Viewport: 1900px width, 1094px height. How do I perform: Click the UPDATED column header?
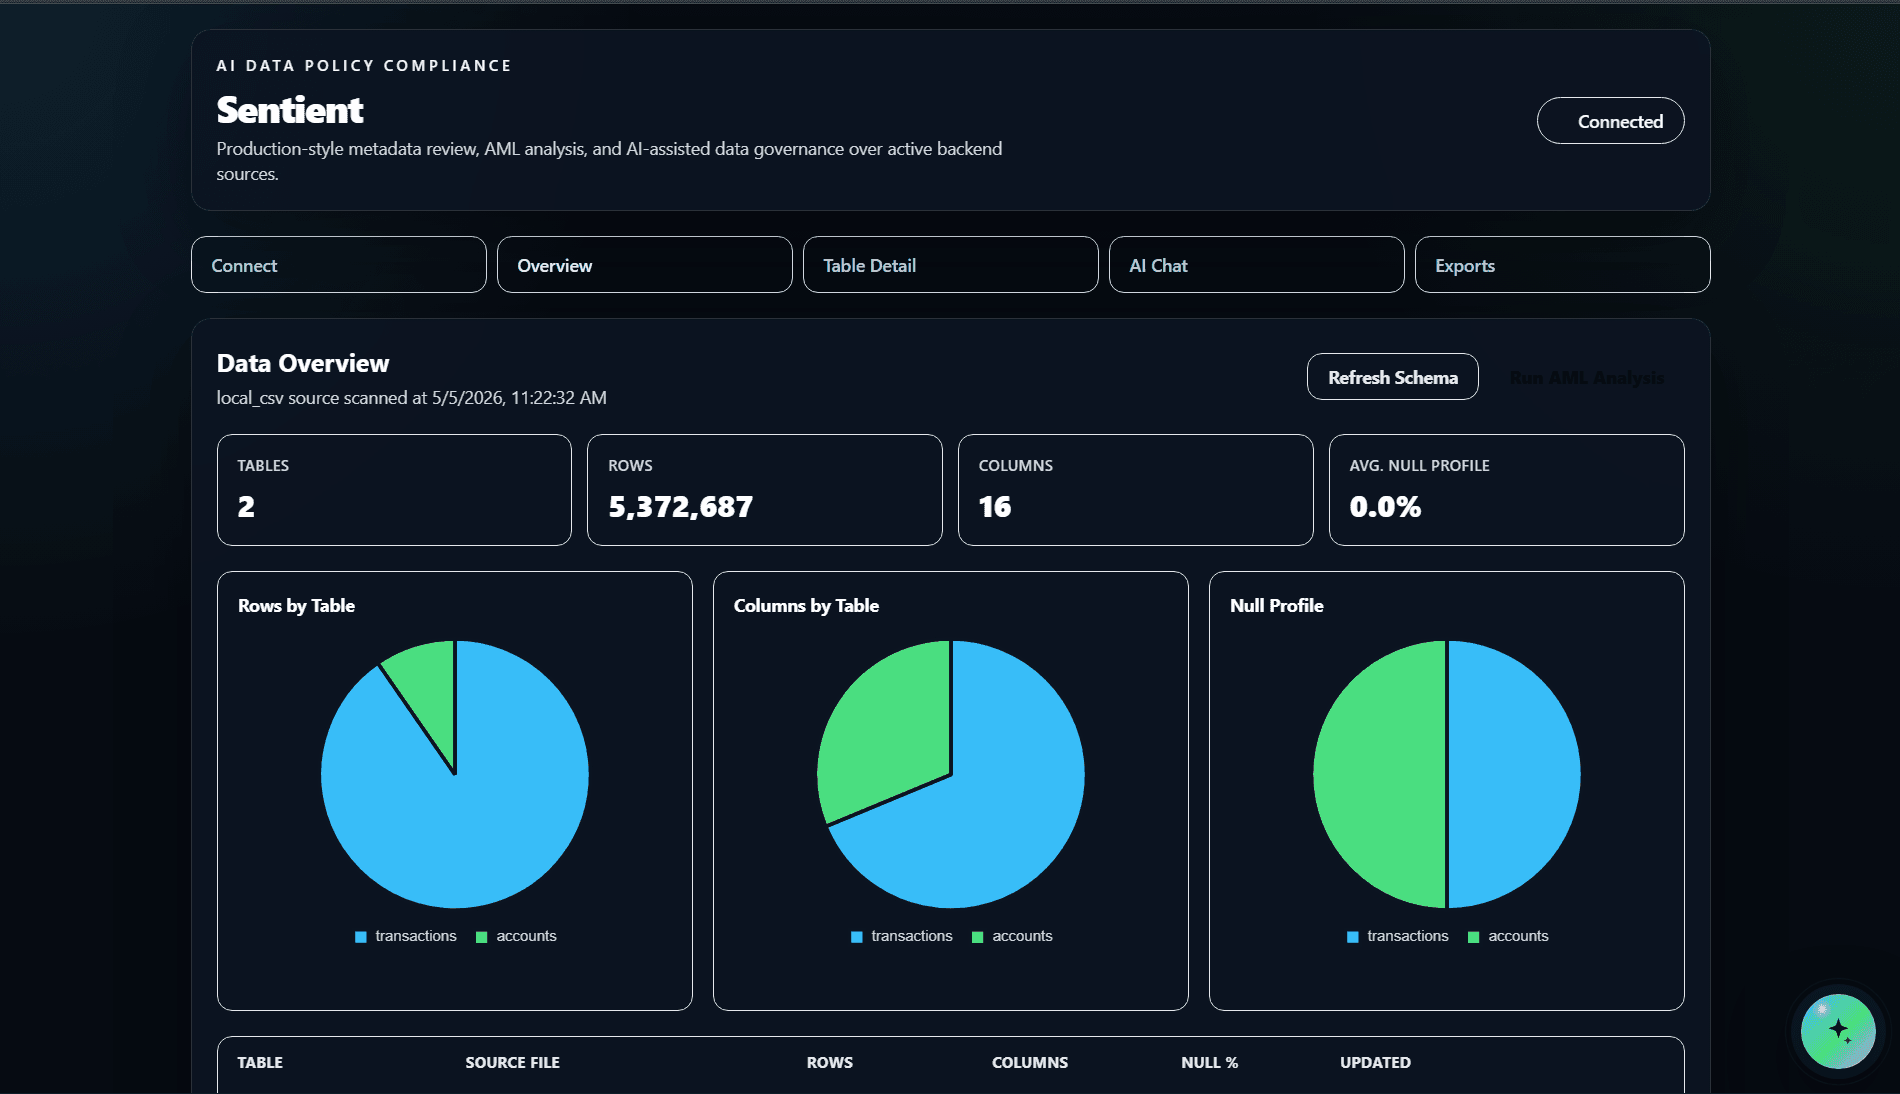(x=1375, y=1062)
